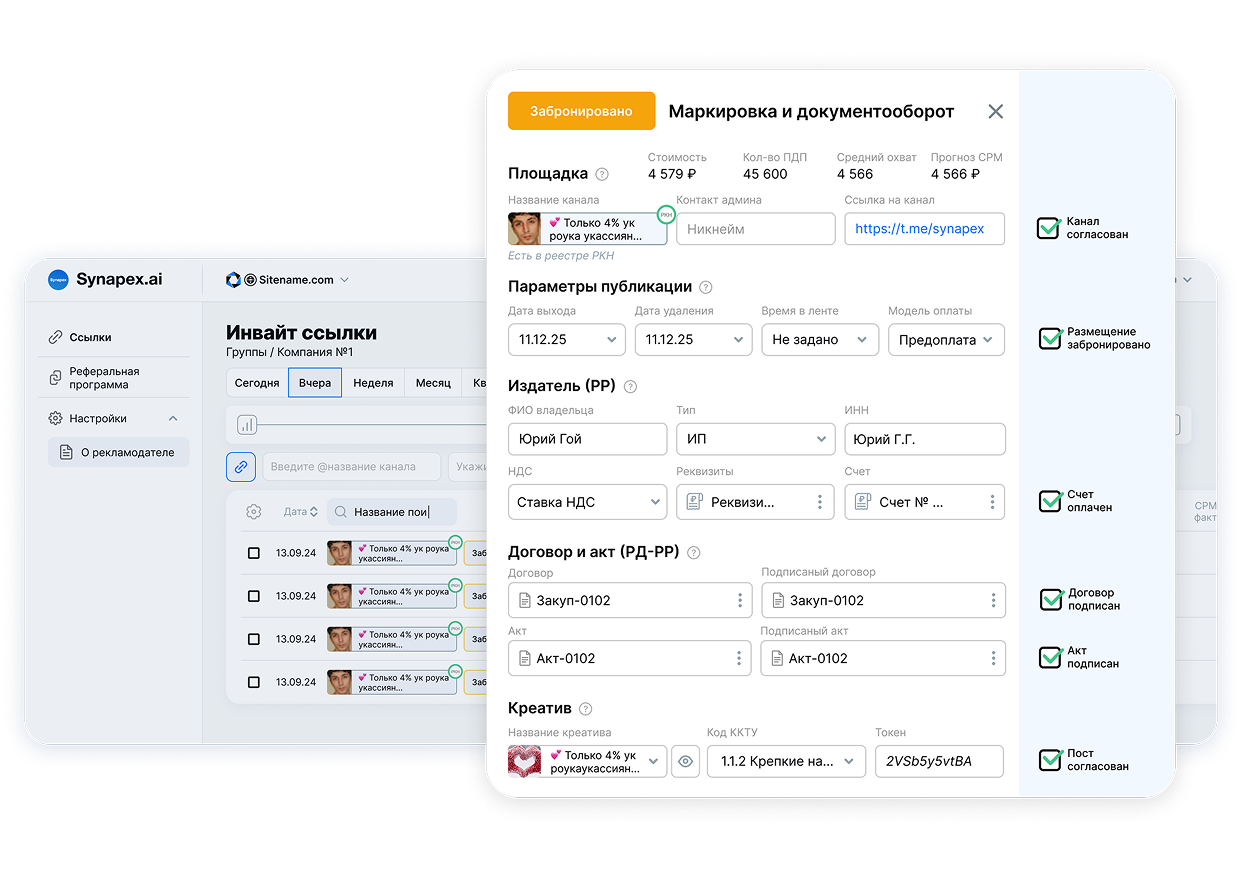
Task: Click the info icon next to Площадка
Action: click(x=602, y=174)
